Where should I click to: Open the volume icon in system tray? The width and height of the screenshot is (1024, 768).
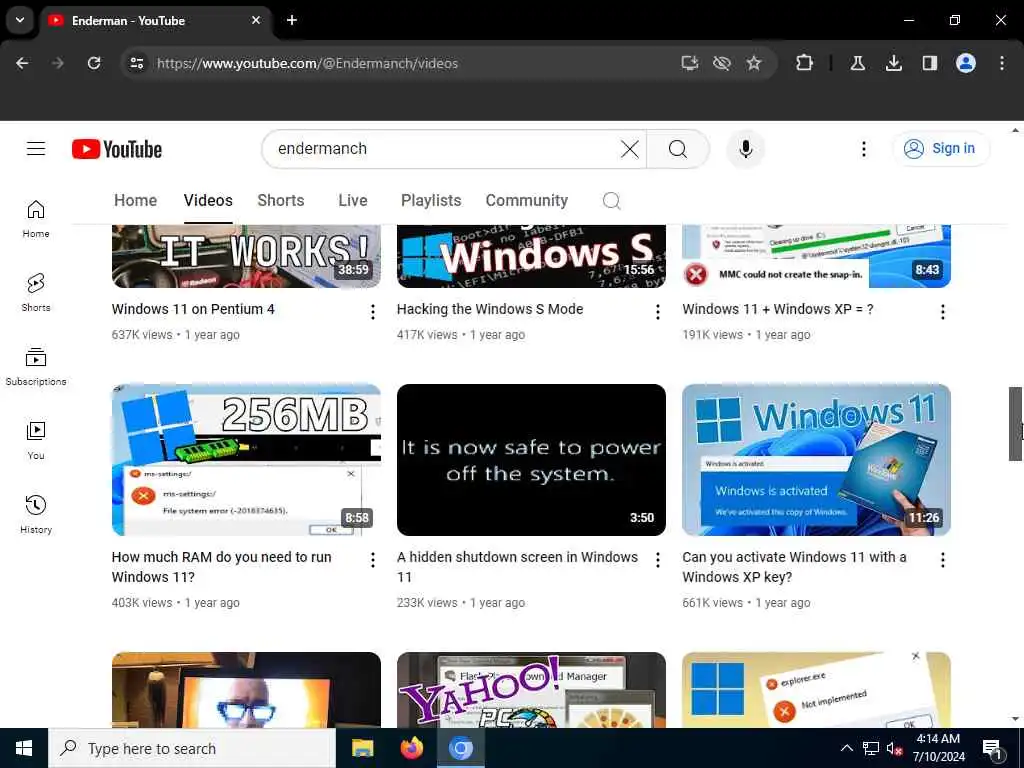(x=894, y=748)
